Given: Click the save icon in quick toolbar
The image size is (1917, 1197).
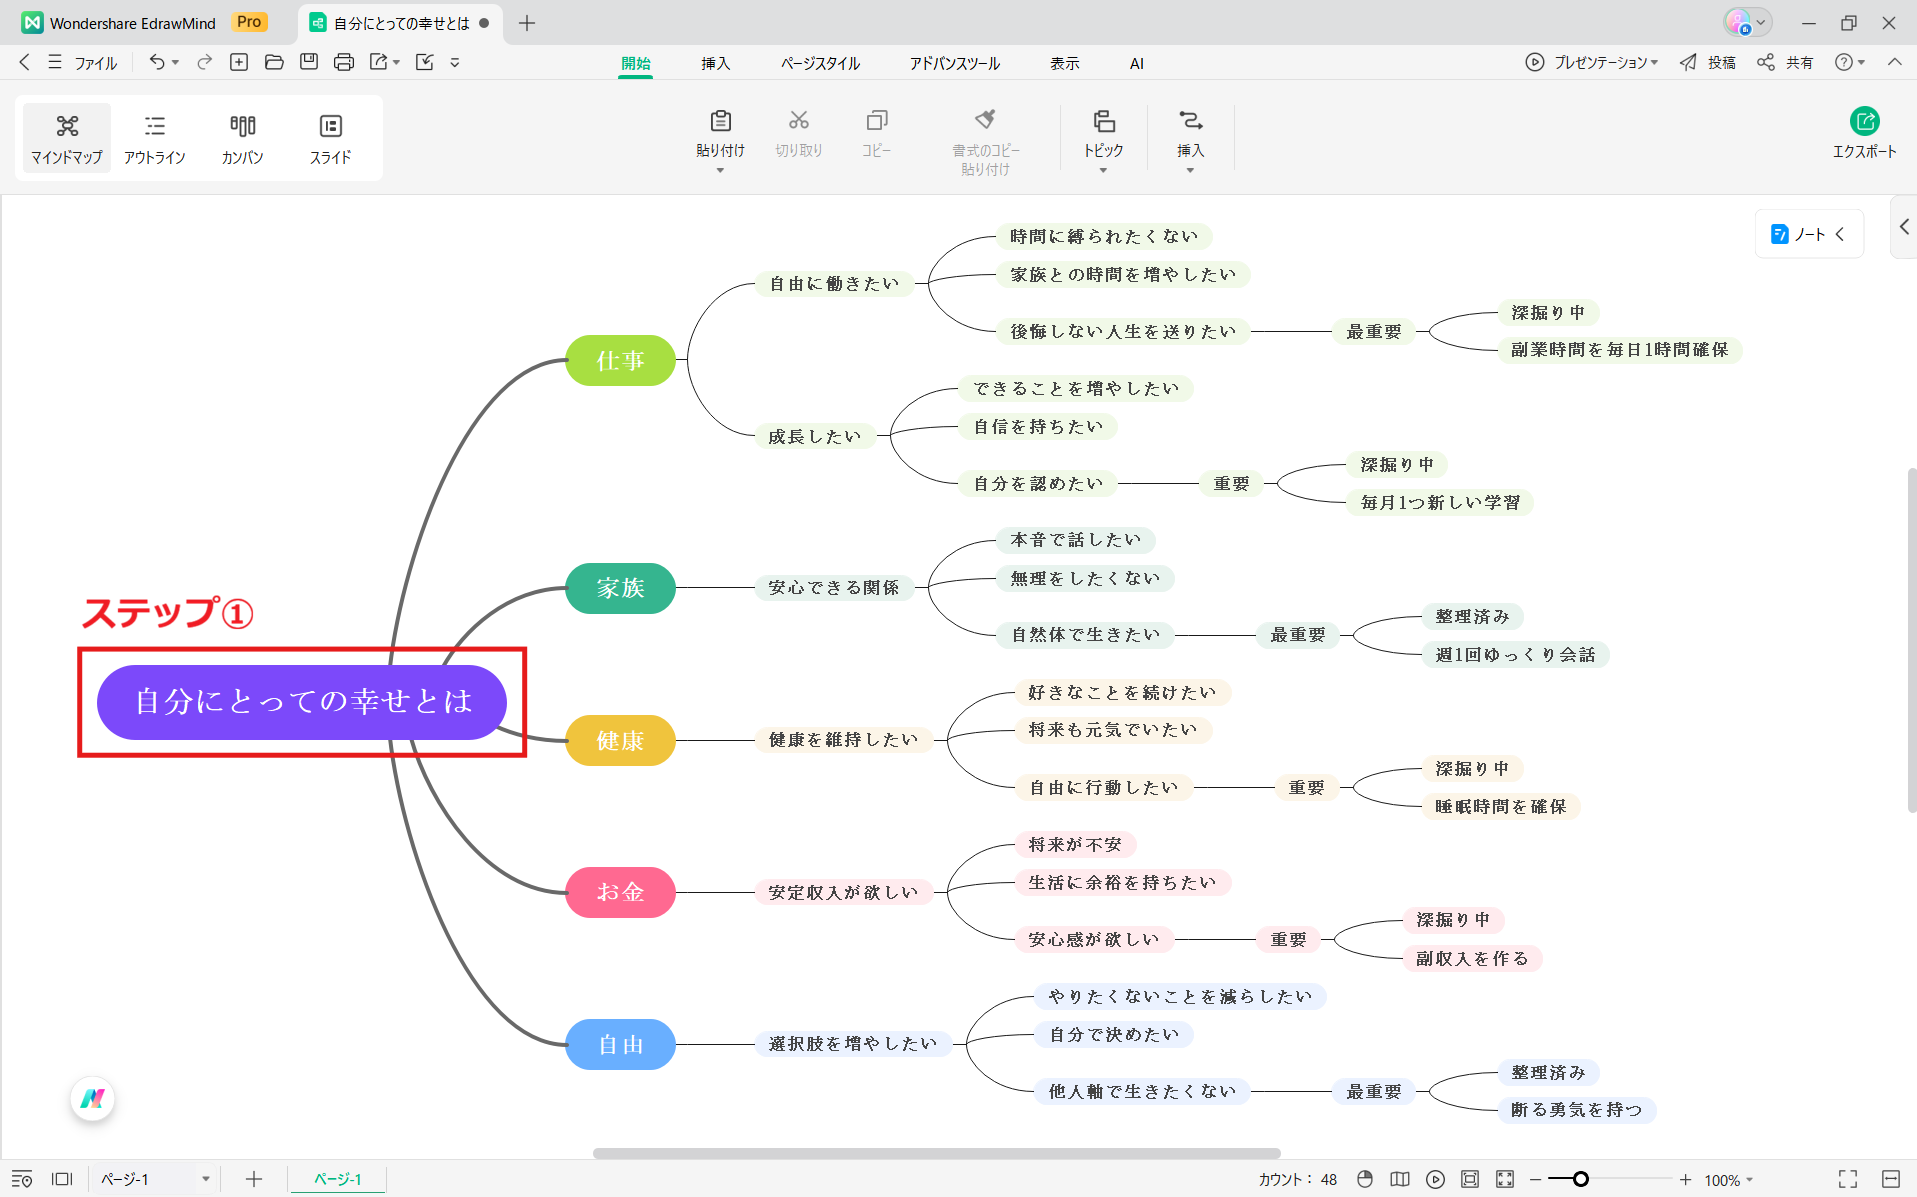Looking at the screenshot, I should (x=309, y=62).
